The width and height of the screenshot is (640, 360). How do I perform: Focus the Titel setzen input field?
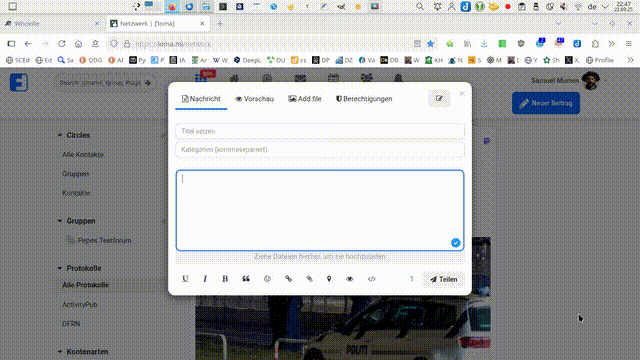[320, 131]
